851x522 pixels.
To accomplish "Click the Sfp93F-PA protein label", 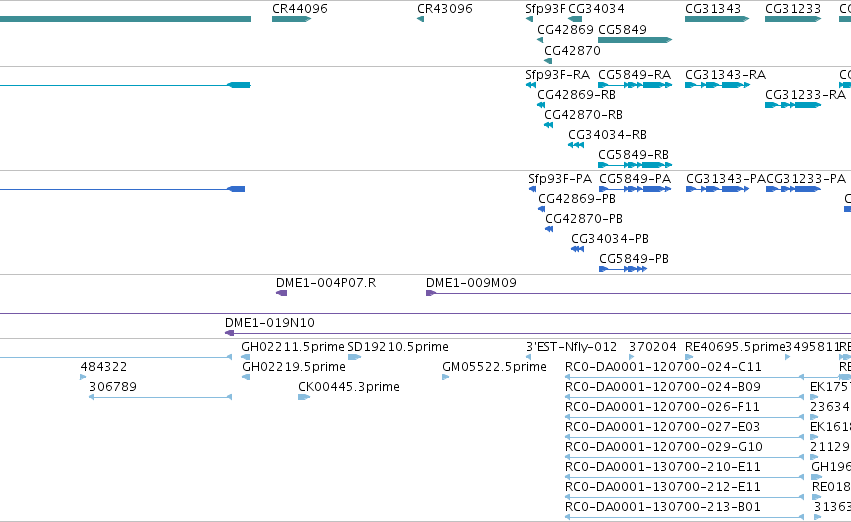I will [x=560, y=179].
